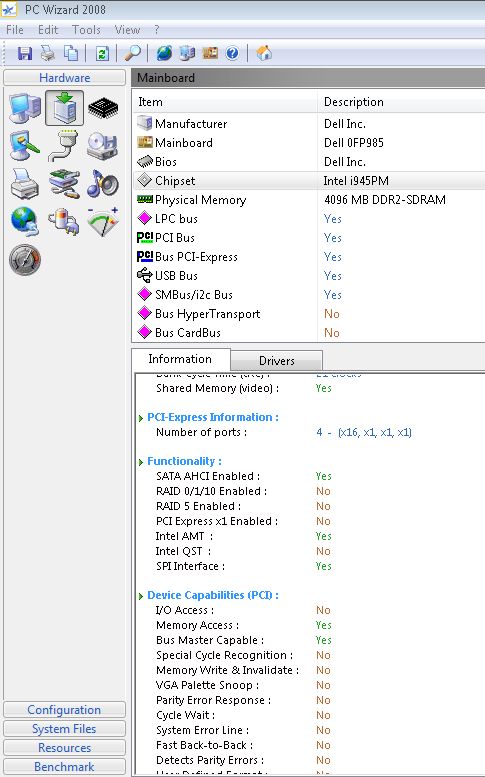Select the Voltage meter icon
The image size is (485, 777).
(x=103, y=222)
